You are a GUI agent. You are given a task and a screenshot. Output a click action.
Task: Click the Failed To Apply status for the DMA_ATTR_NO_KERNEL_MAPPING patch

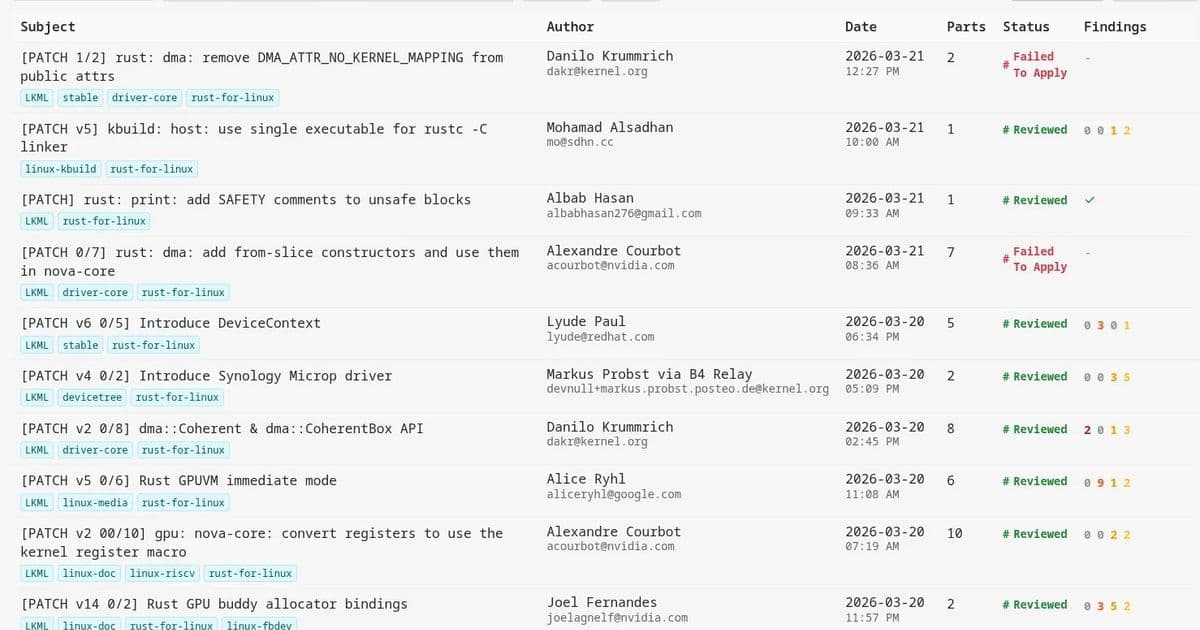click(x=1039, y=65)
